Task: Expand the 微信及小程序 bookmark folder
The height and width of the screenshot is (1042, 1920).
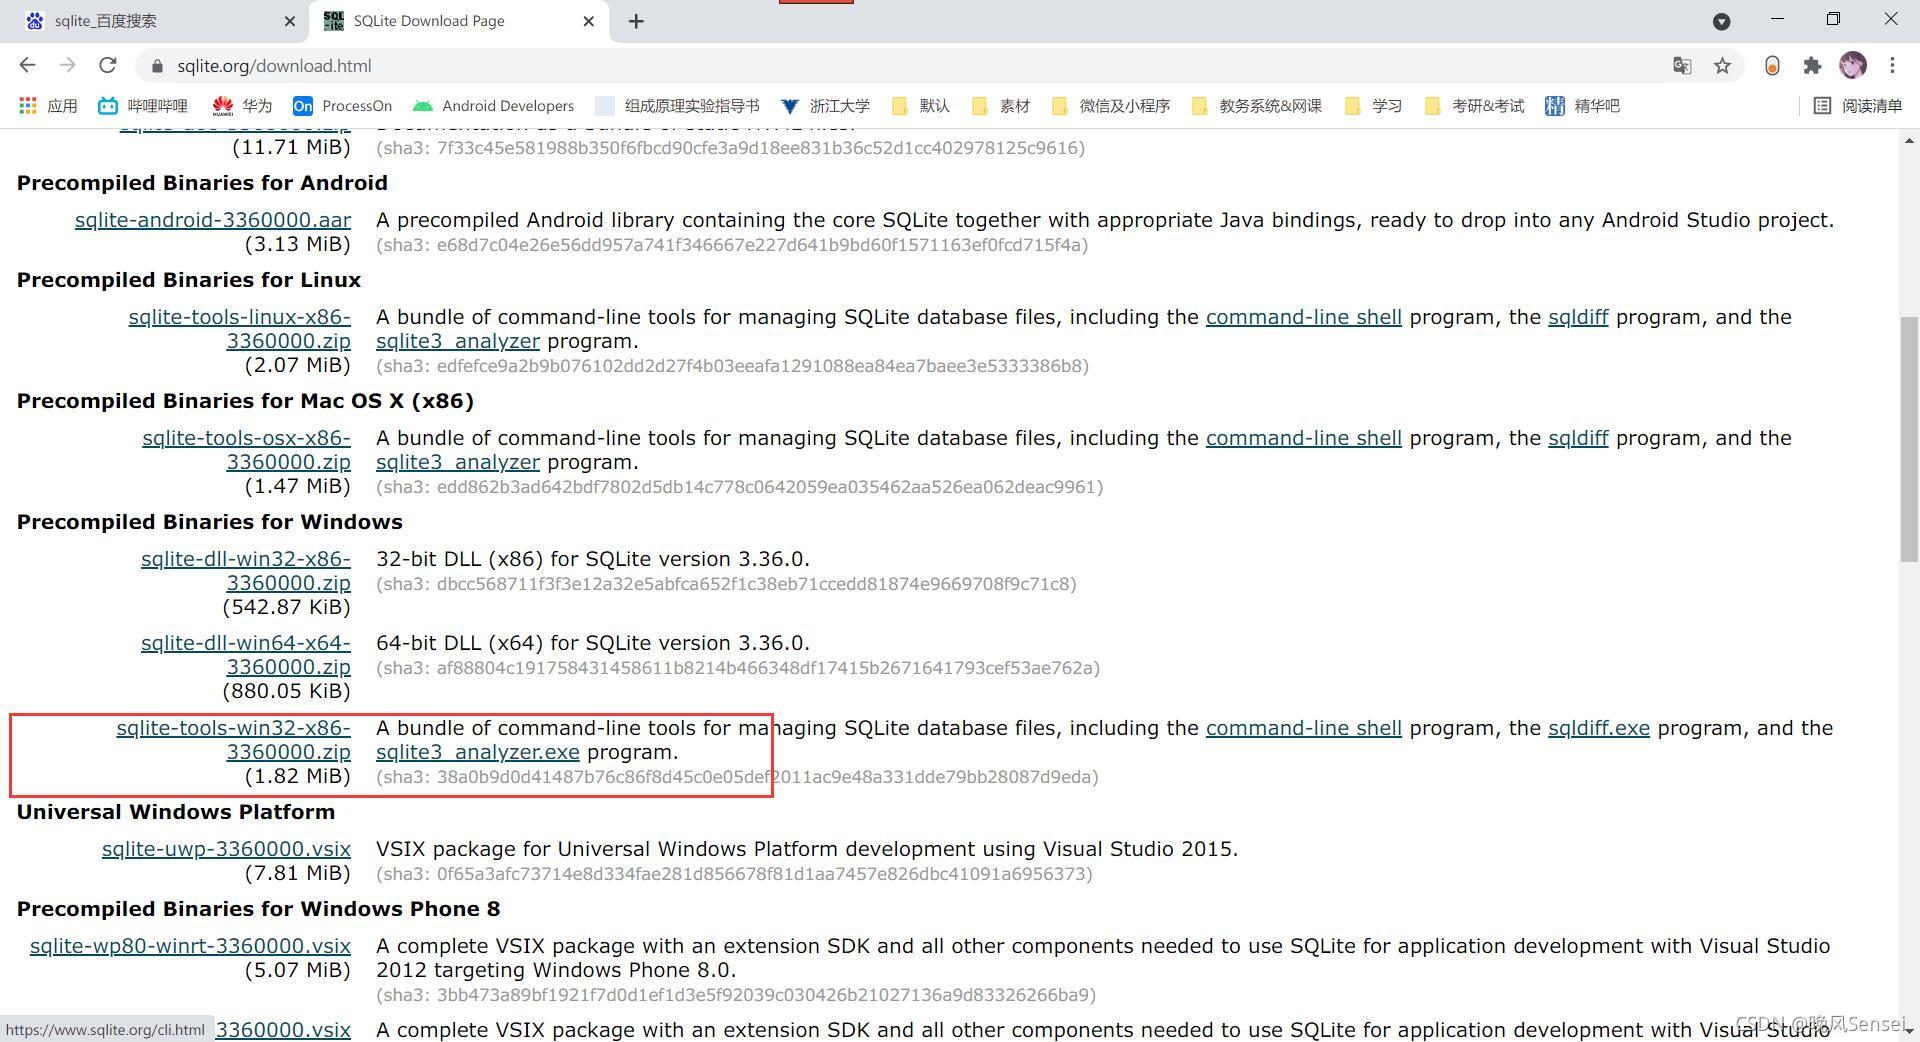Action: (1111, 106)
